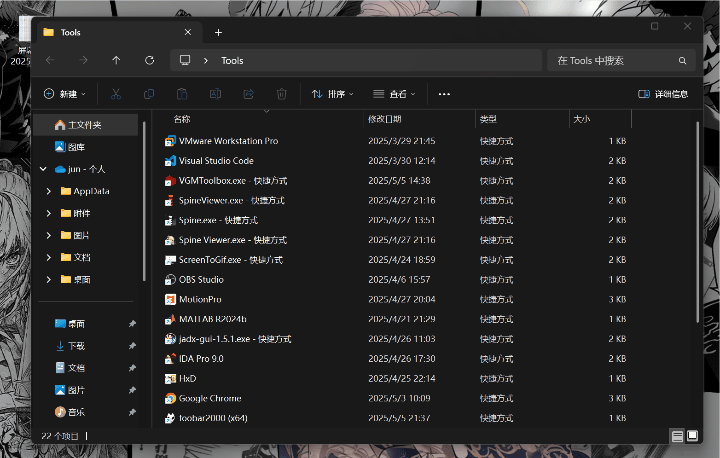Screen dimensions: 720x458
Task: Expand the 文档 folder node under OneDrive
Action: [49, 257]
